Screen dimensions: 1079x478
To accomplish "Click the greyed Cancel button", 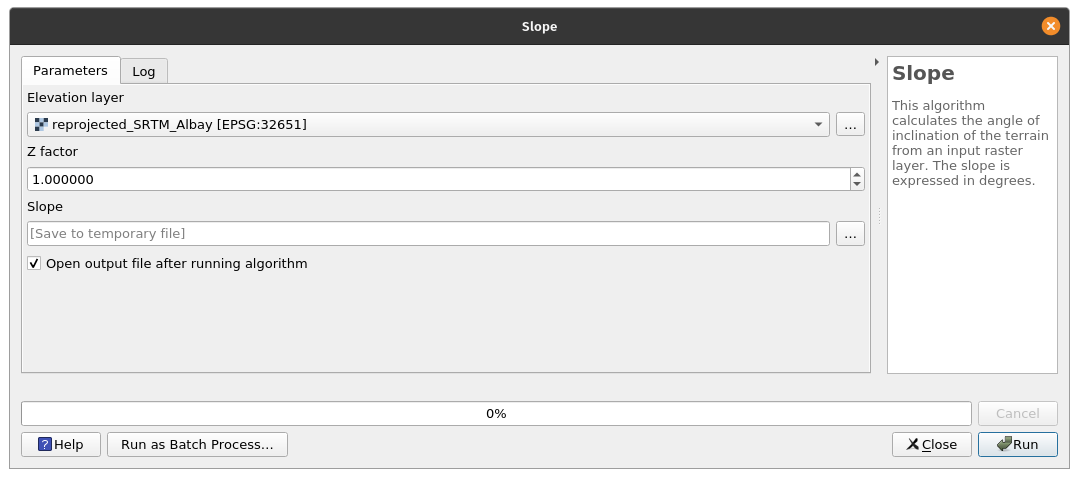I will pyautogui.click(x=1017, y=413).
